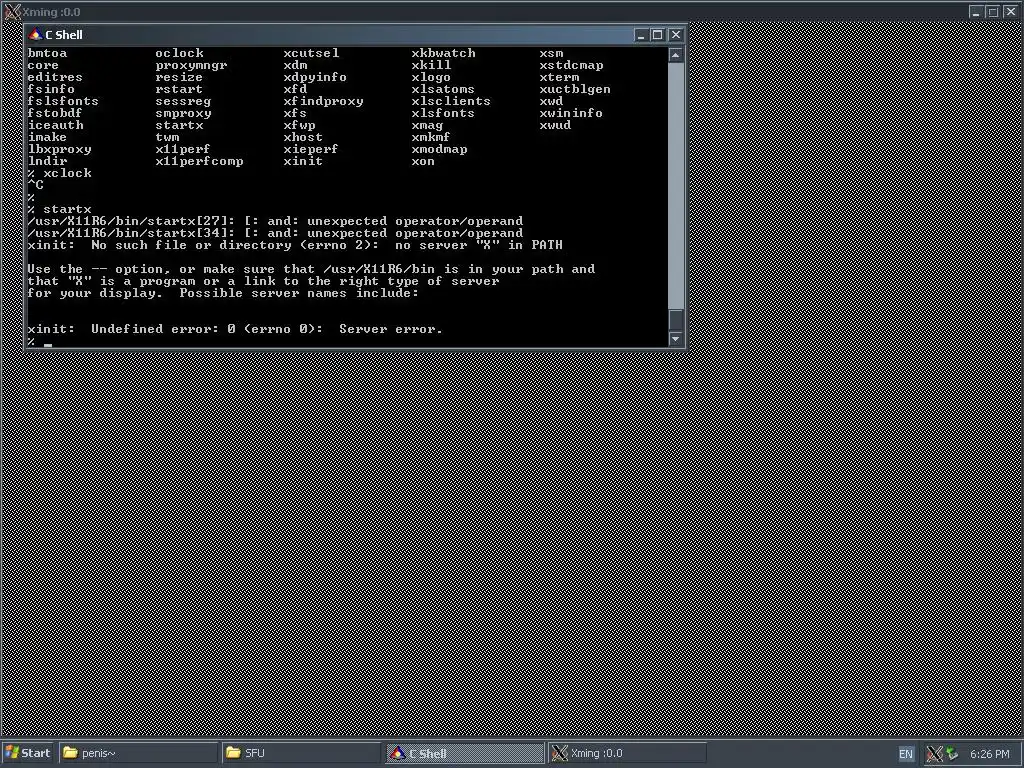The width and height of the screenshot is (1024, 768).
Task: Maximize the C Shell window
Action: click(658, 35)
